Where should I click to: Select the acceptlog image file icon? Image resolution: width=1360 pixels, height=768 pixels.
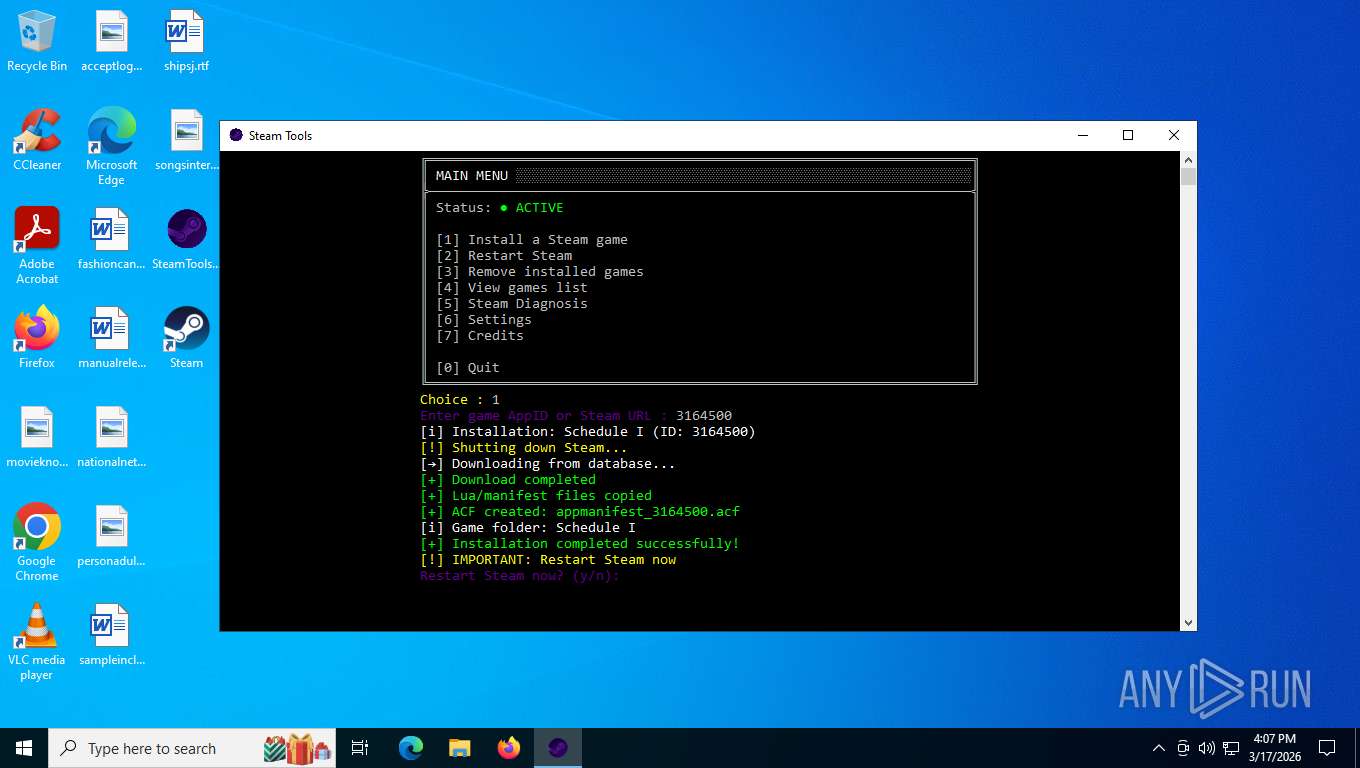112,42
